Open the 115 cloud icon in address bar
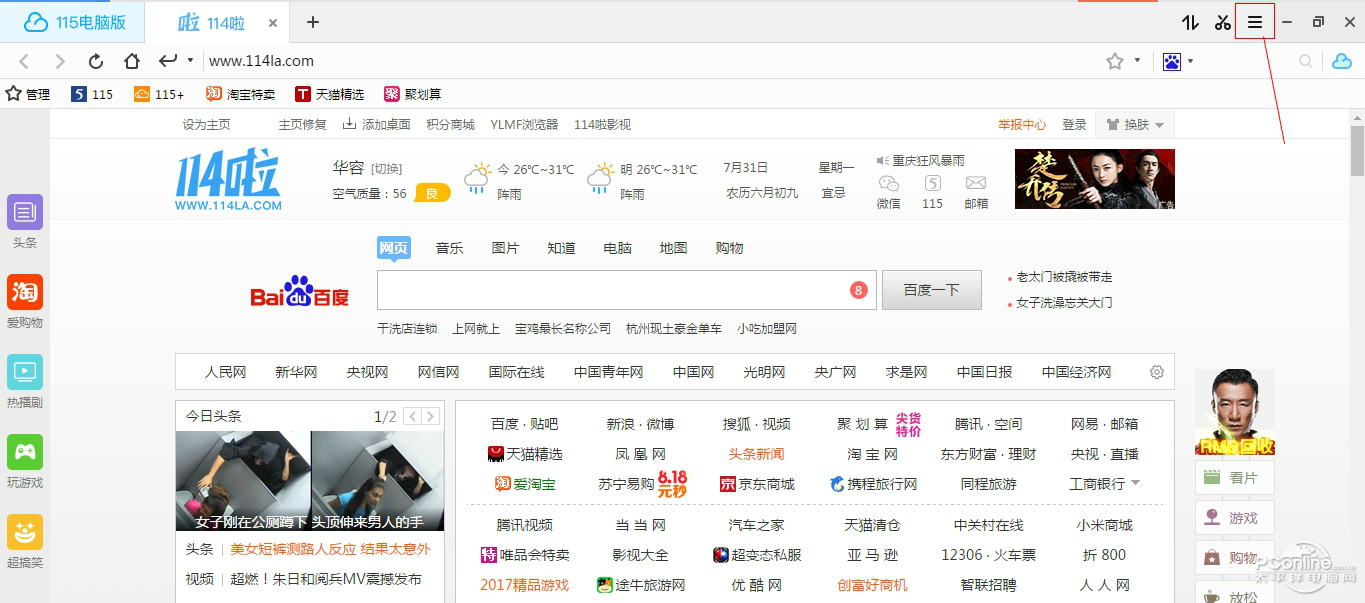Viewport: 1365px width, 603px height. tap(1342, 61)
